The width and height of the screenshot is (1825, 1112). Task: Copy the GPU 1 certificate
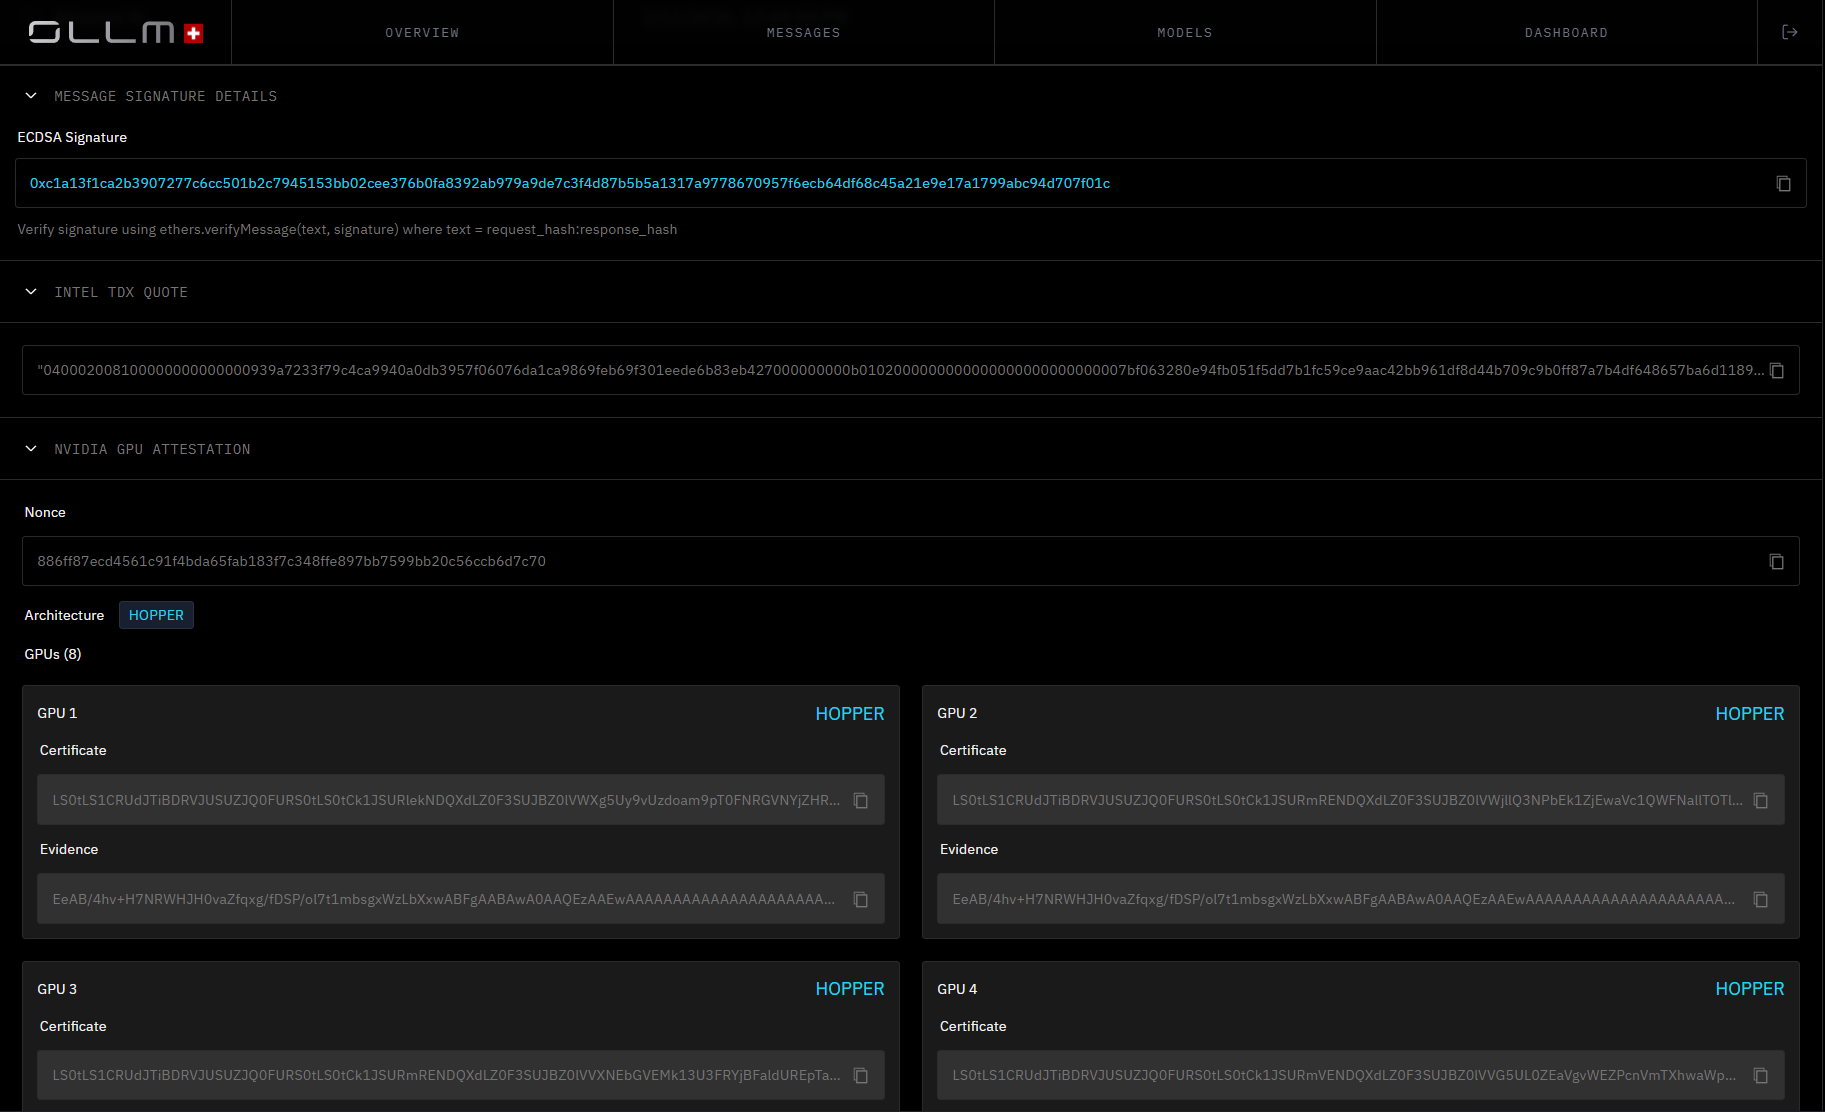860,801
